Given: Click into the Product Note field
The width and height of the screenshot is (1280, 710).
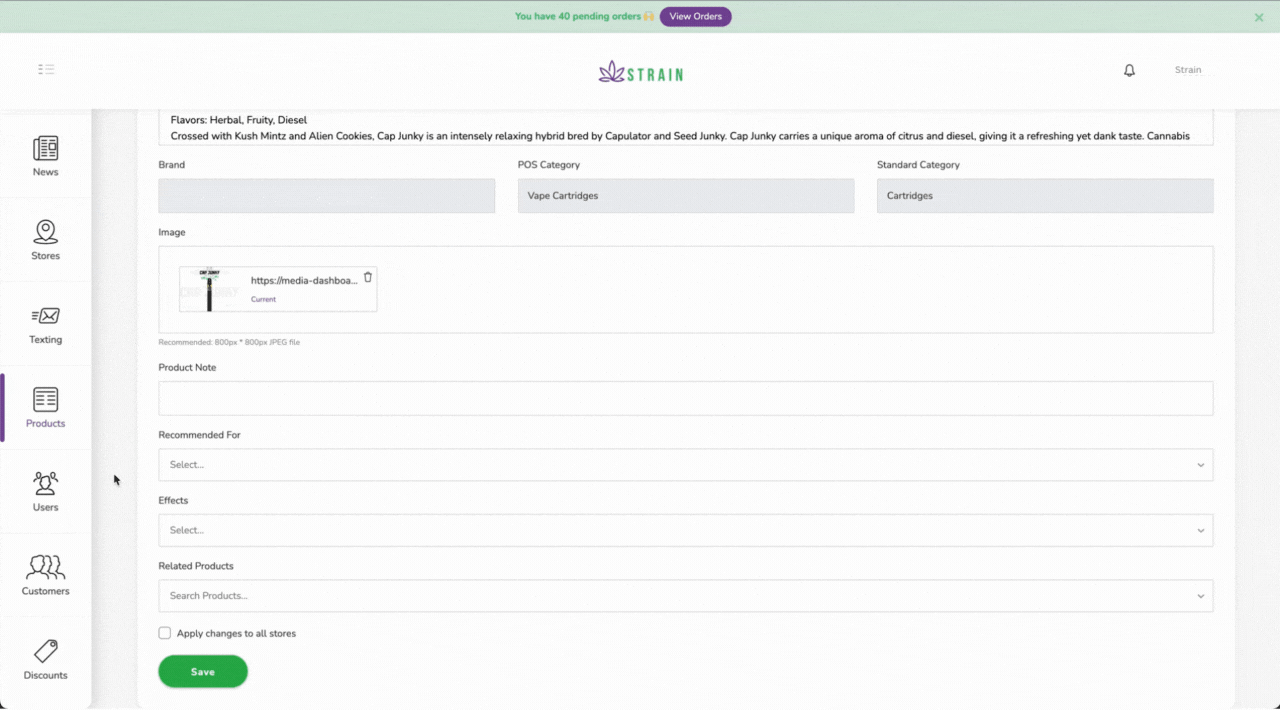Looking at the screenshot, I should pos(685,398).
